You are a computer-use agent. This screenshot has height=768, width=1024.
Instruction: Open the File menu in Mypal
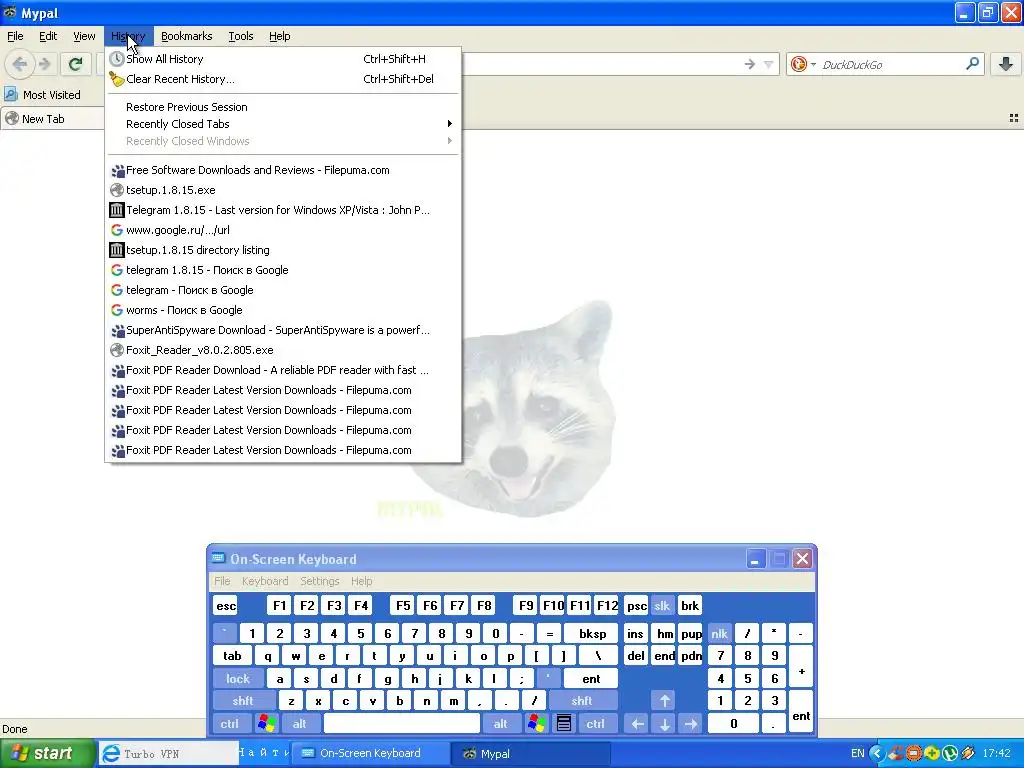click(x=15, y=36)
